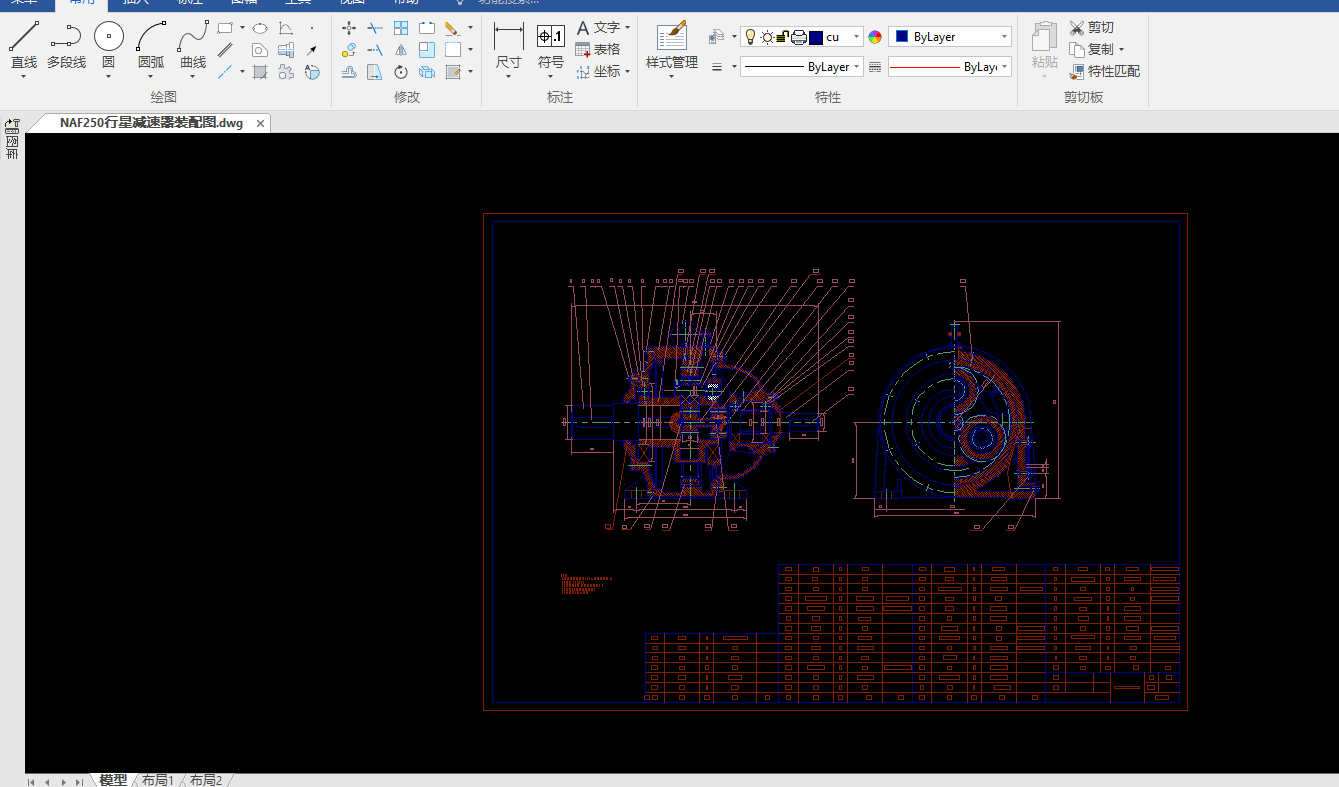Select the 直线 (Line) drawing tool
Viewport: 1339px width, 787px height.
pos(24,38)
